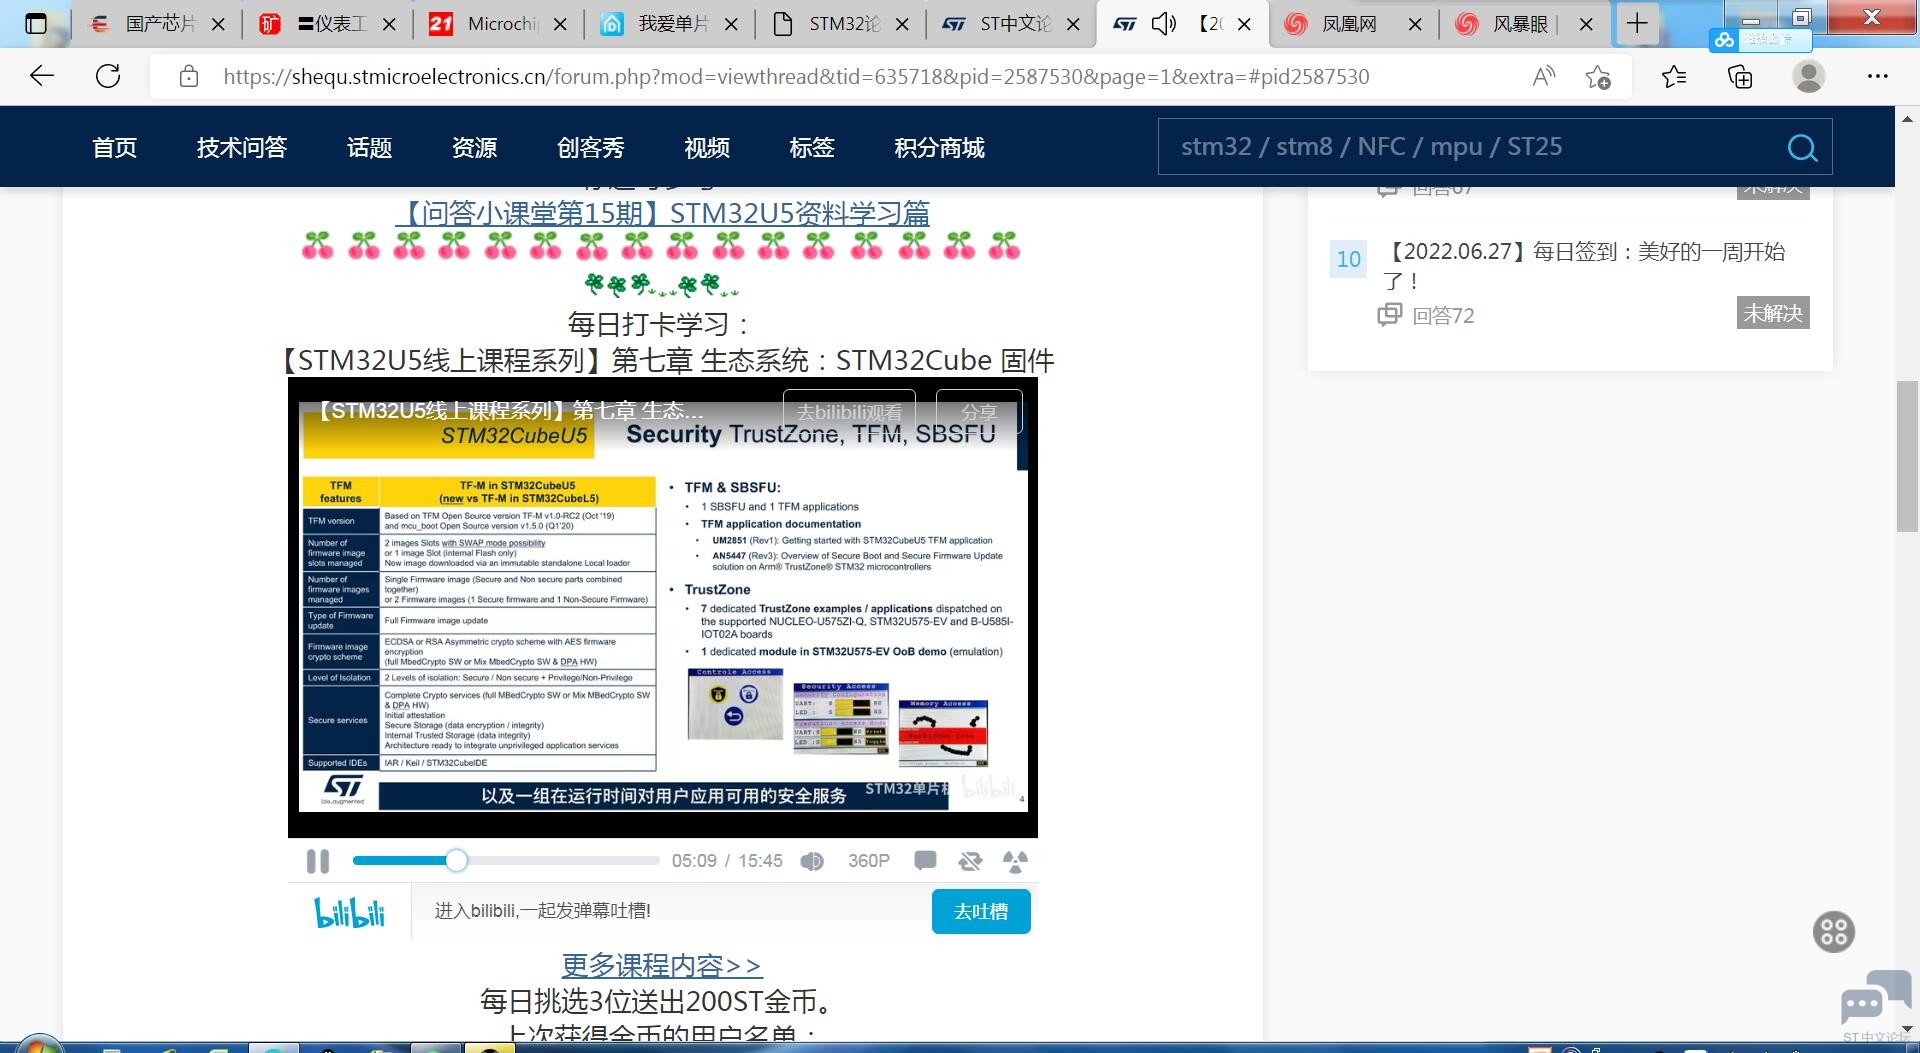
Task: Switch to the 我爱单片 tab
Action: point(670,24)
